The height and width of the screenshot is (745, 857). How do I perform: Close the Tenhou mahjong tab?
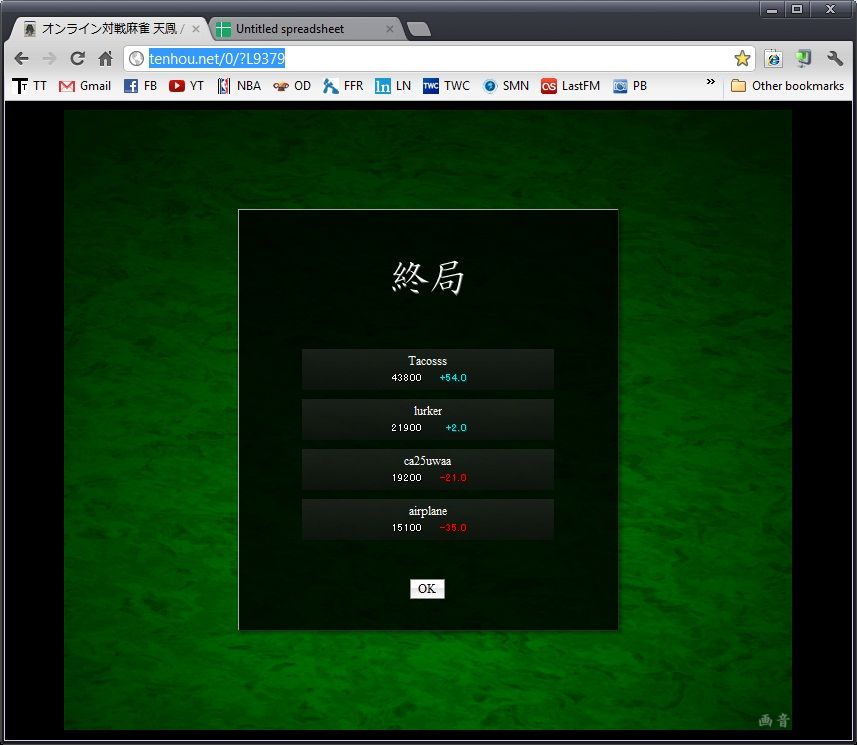[196, 29]
